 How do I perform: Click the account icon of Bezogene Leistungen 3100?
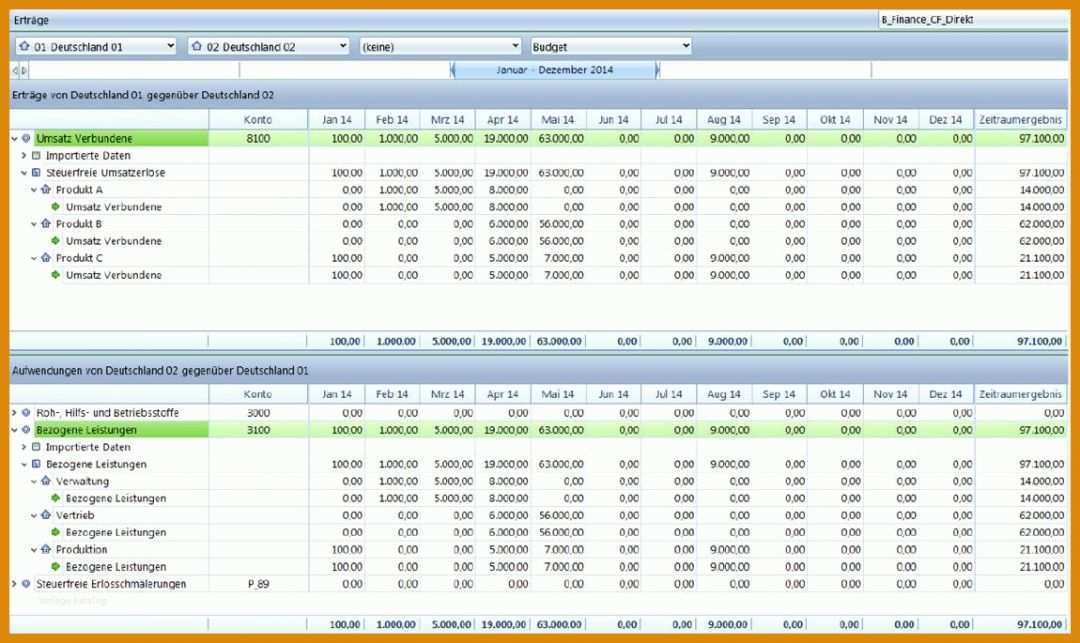[x=26, y=430]
